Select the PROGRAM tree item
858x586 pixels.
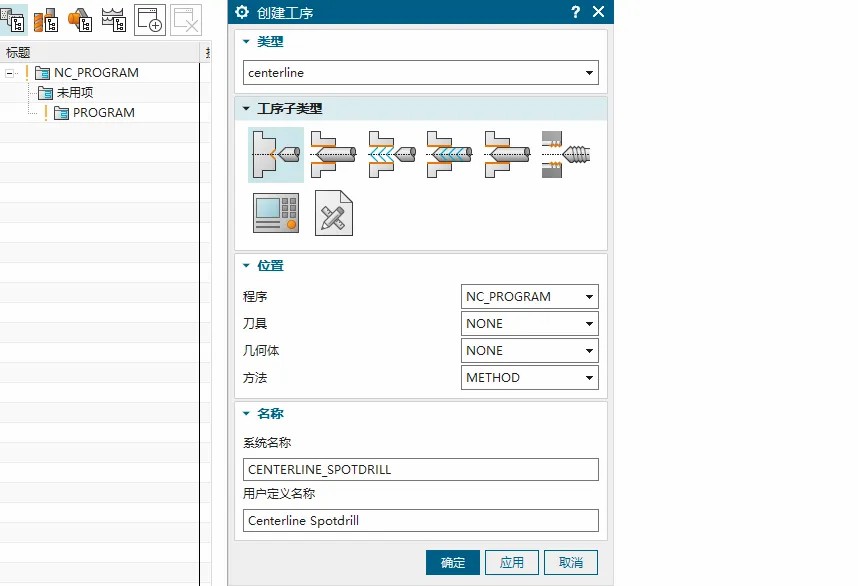[103, 113]
